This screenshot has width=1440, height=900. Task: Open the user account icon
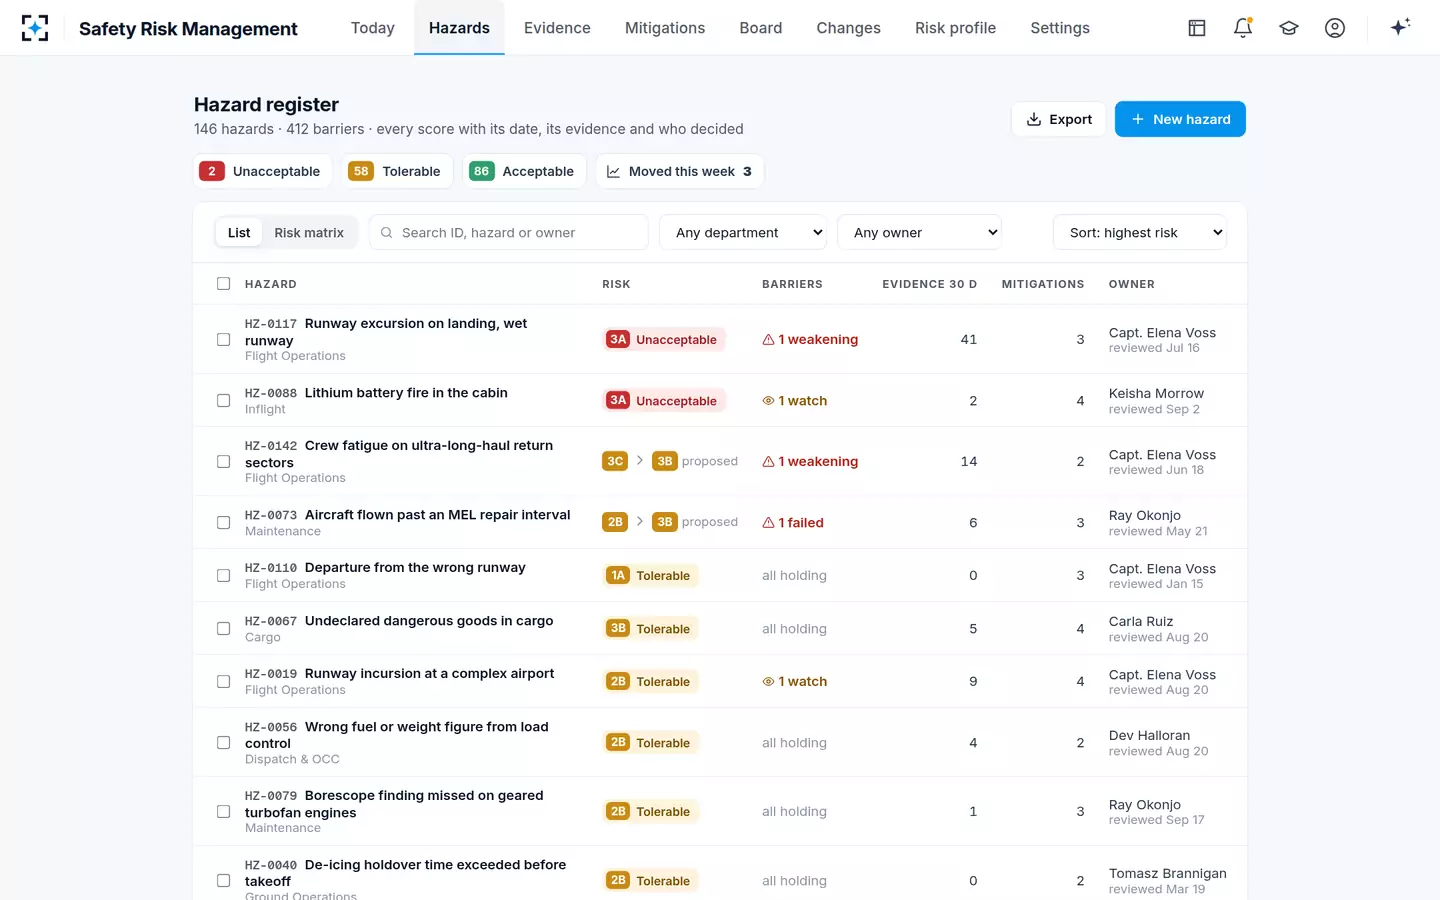tap(1335, 28)
